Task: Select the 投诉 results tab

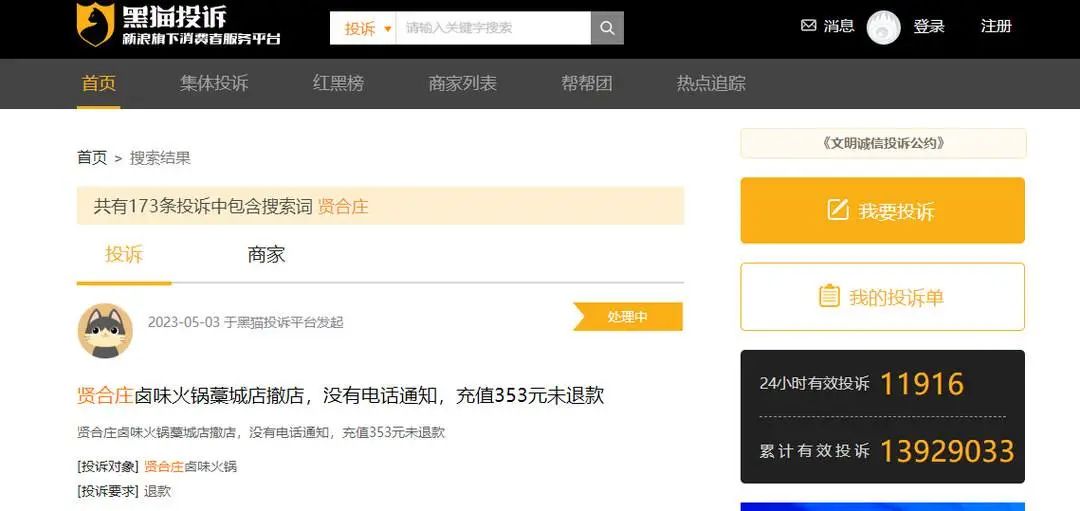Action: tap(124, 254)
